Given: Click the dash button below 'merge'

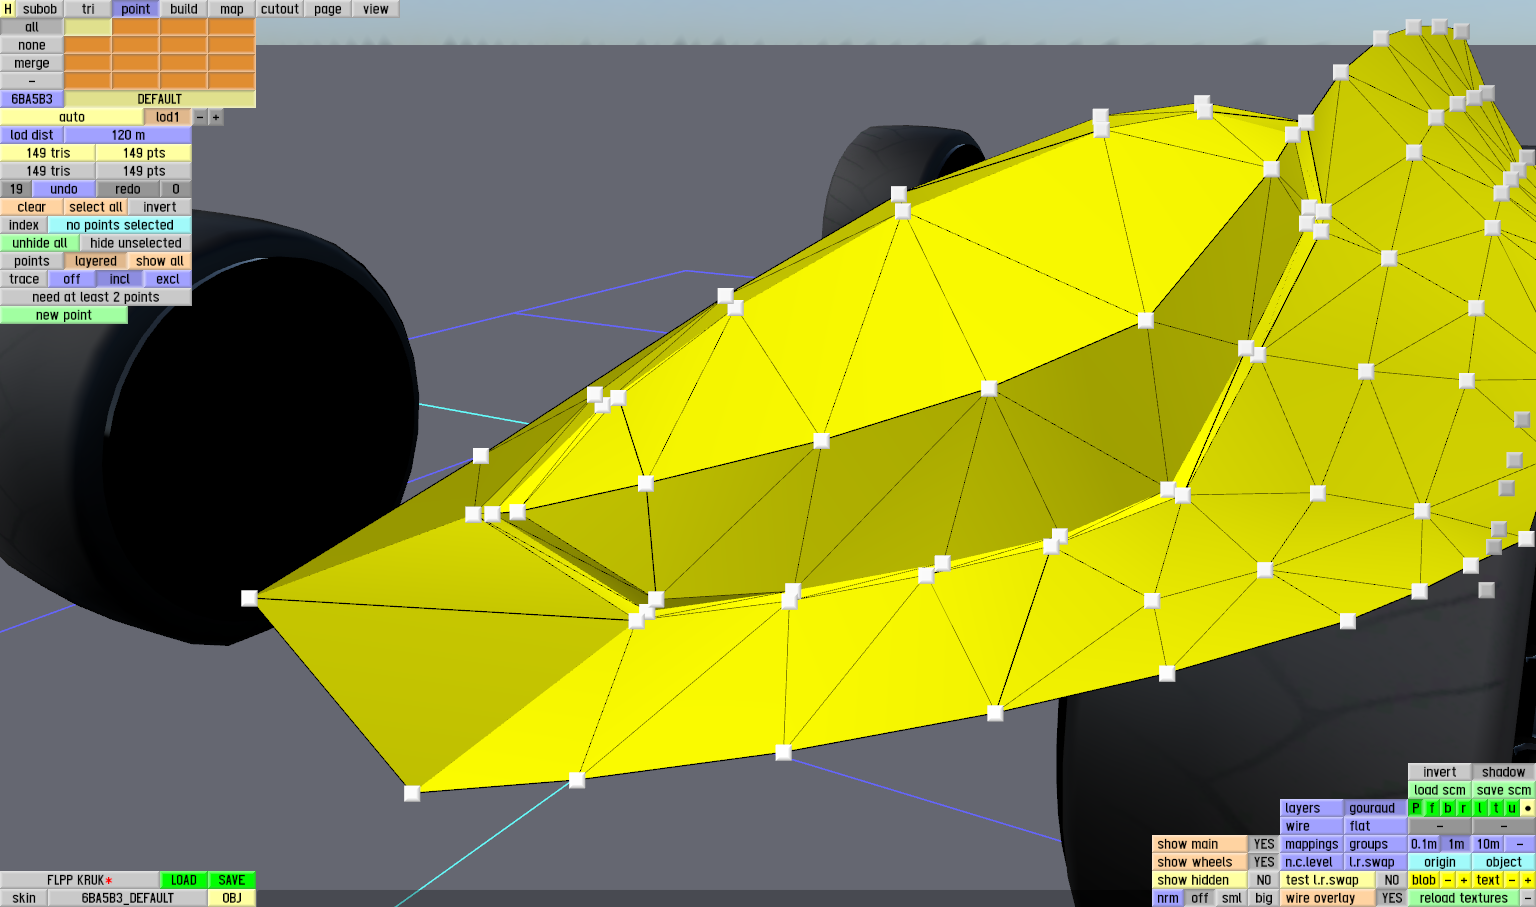Looking at the screenshot, I should coord(32,81).
